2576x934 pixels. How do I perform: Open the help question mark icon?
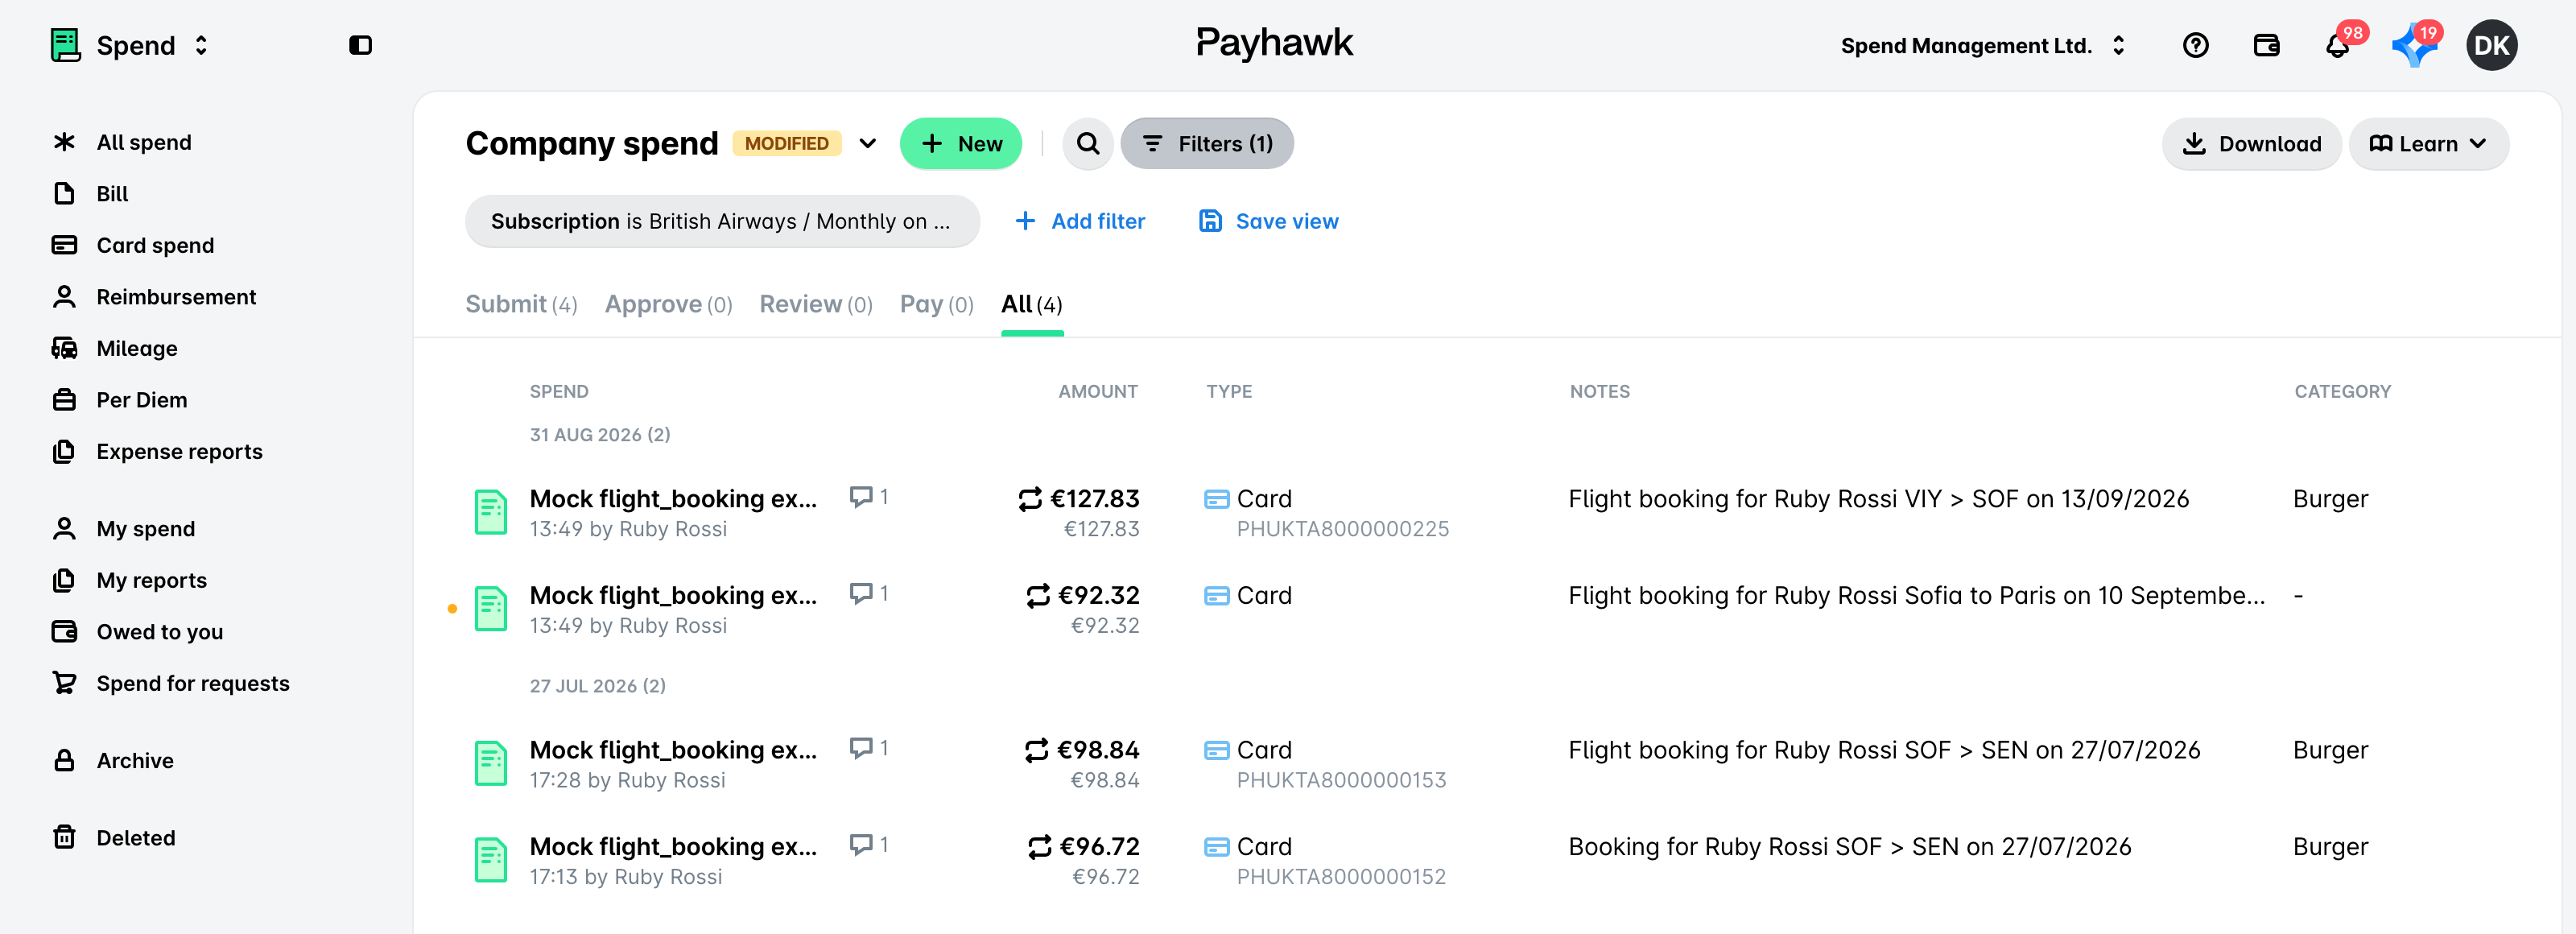tap(2195, 45)
